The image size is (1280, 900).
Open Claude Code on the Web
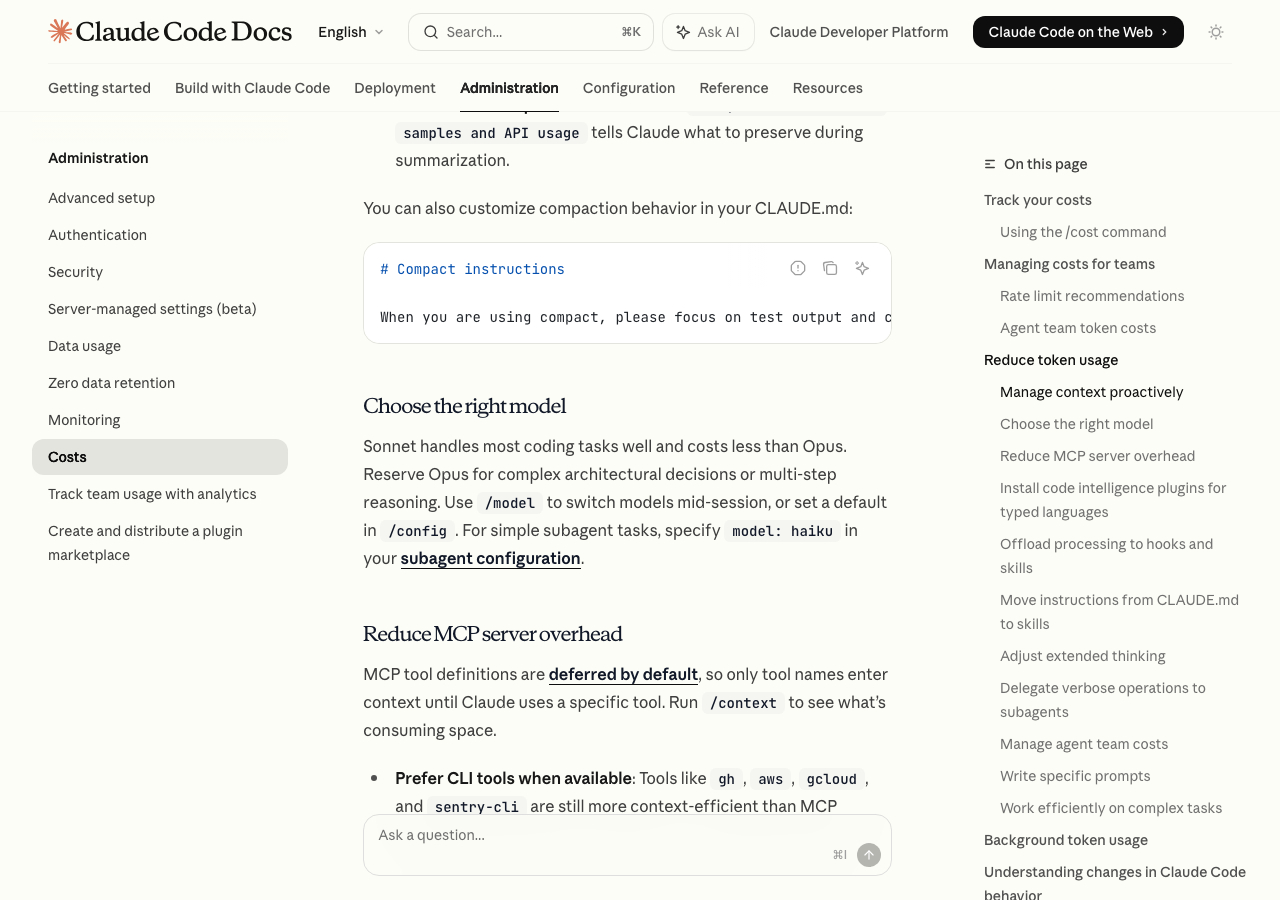[x=1077, y=32]
